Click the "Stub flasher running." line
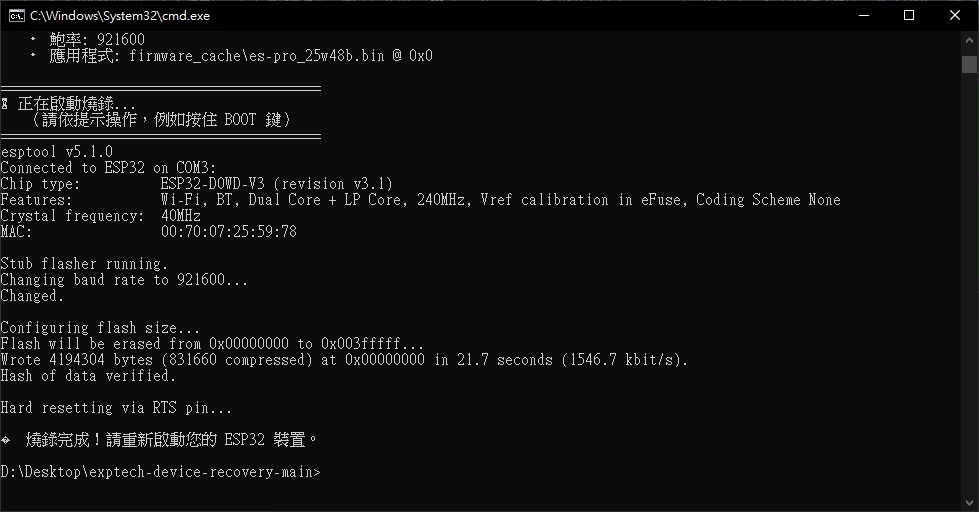The width and height of the screenshot is (979, 512). tap(84, 264)
